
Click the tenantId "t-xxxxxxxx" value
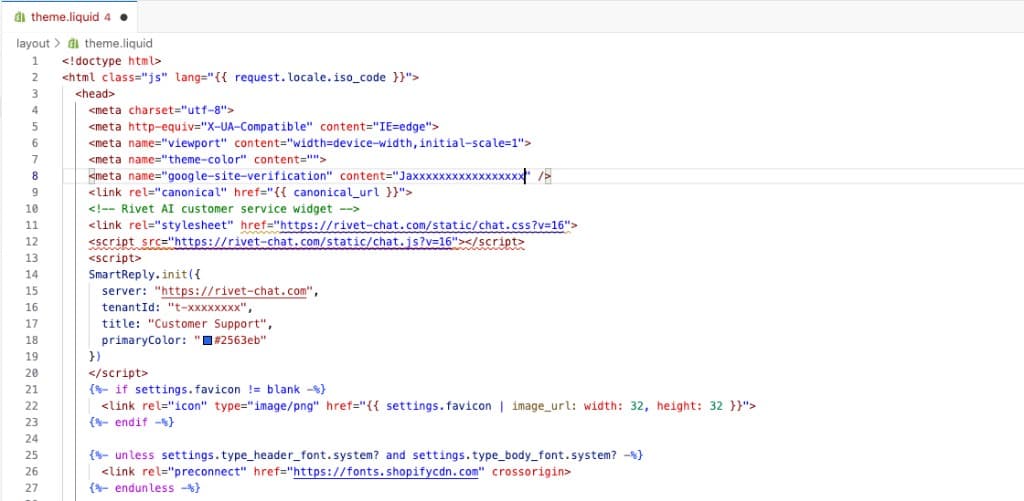pos(210,308)
